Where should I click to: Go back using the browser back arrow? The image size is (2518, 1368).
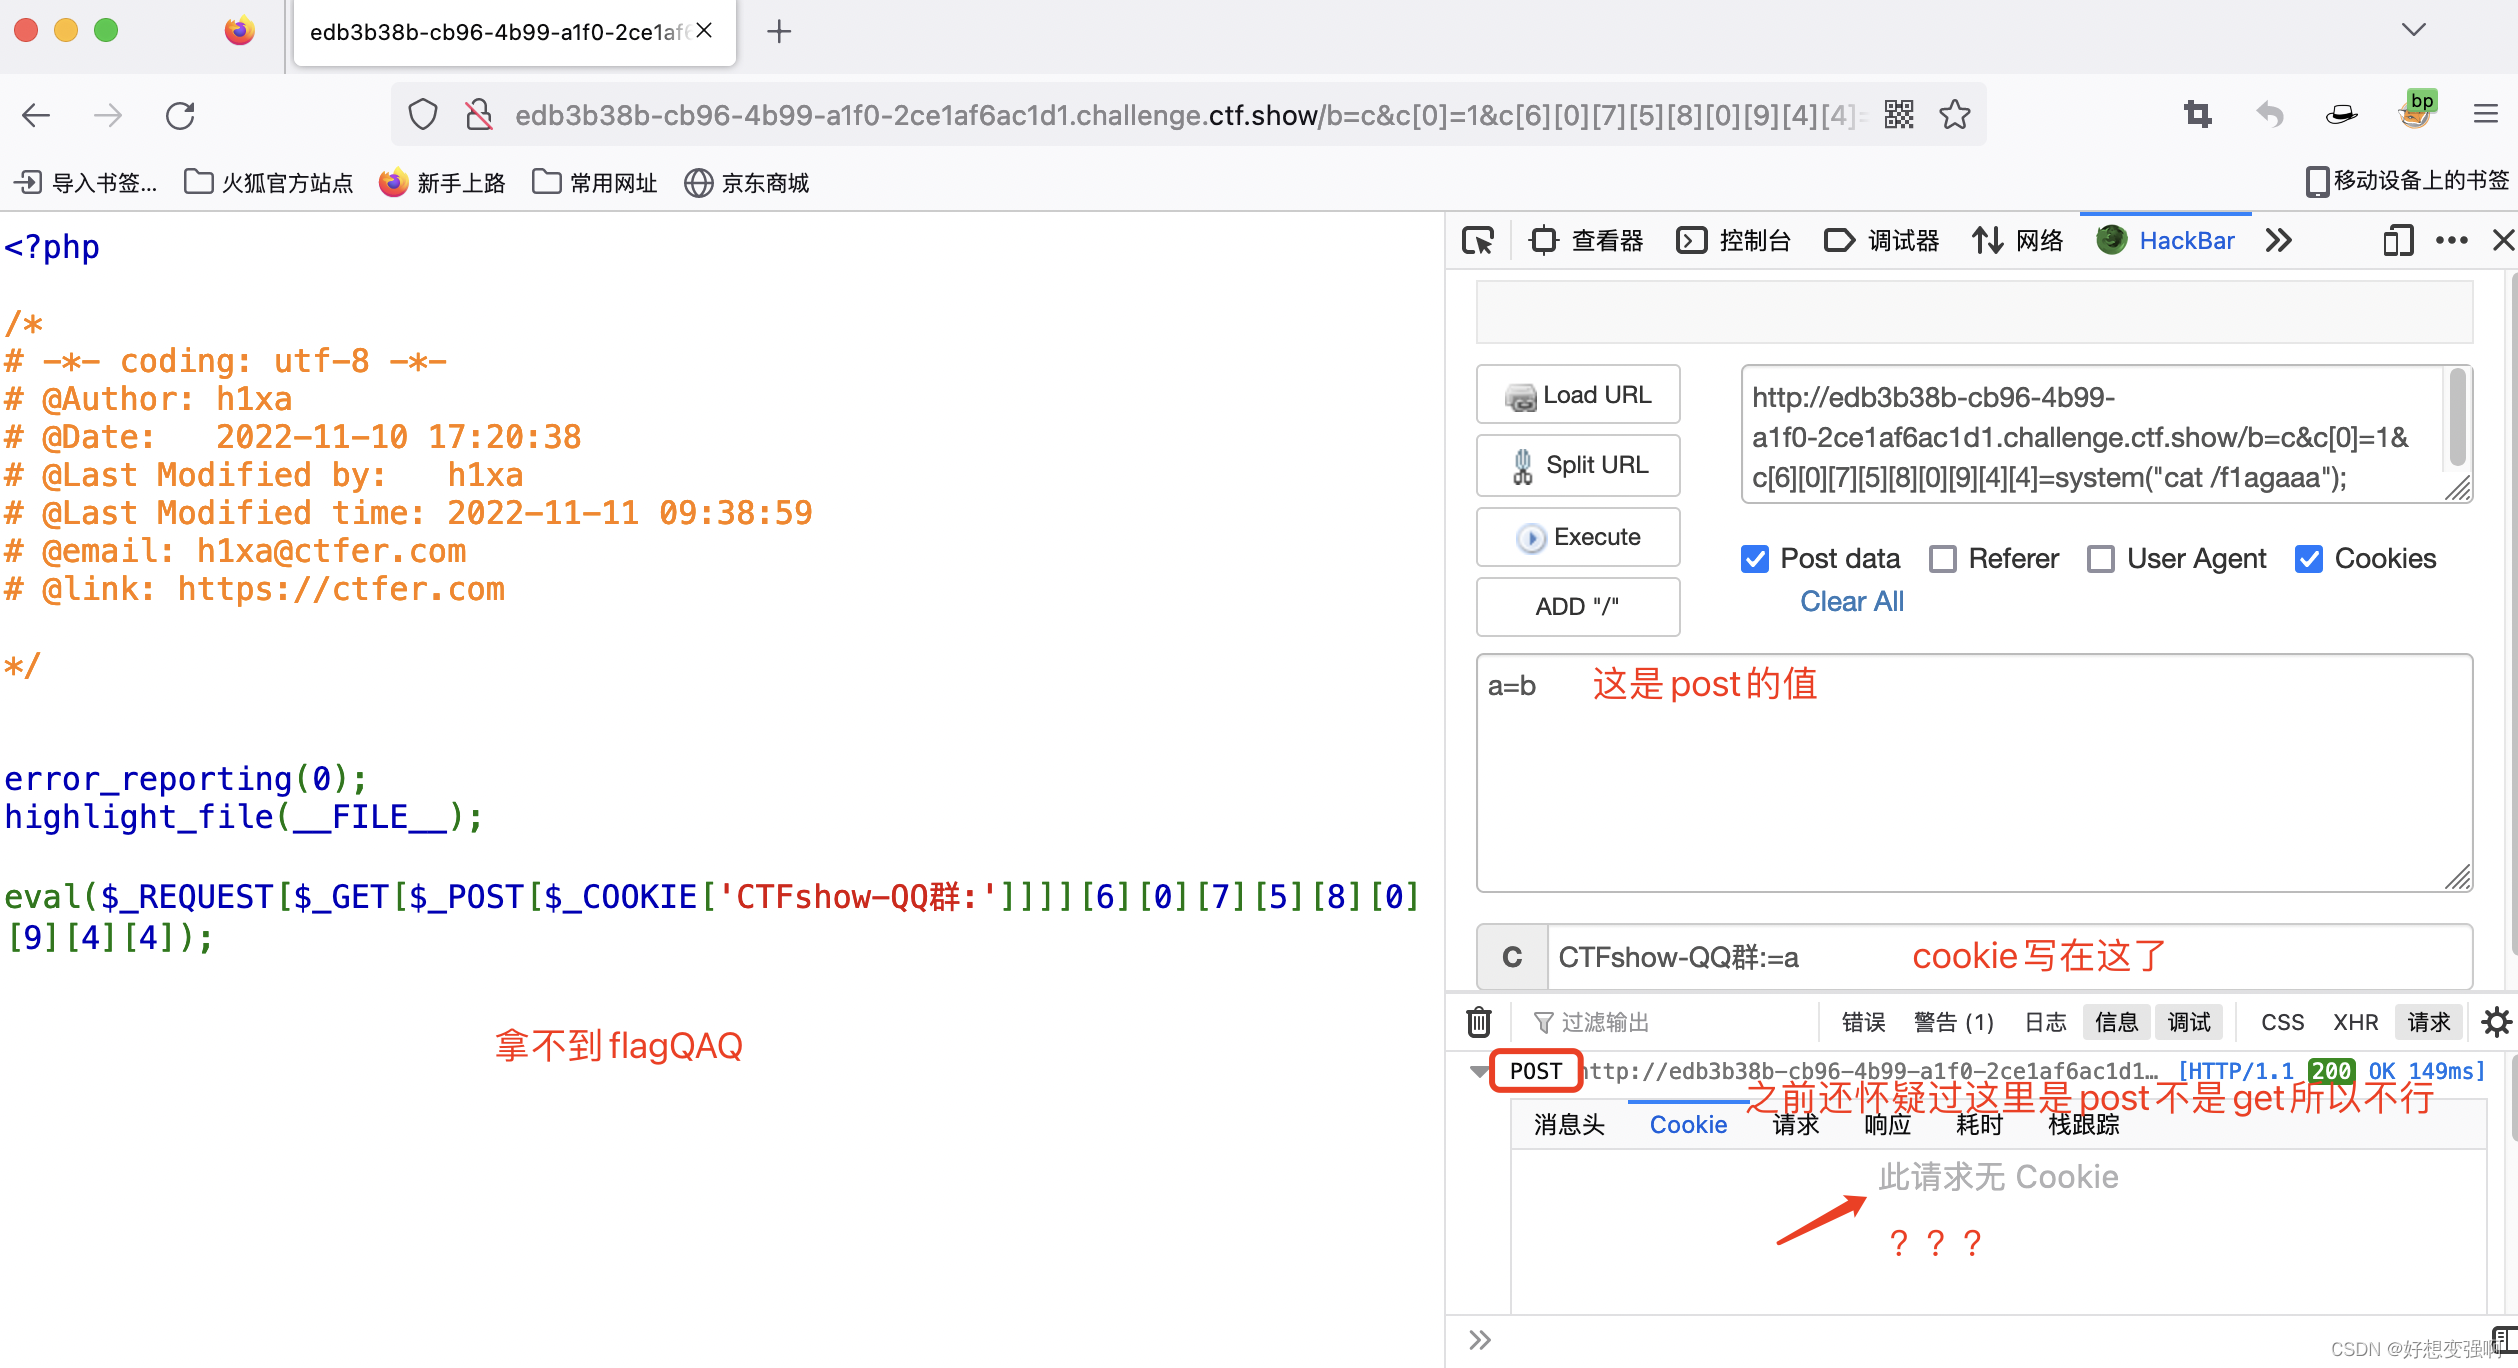36,115
